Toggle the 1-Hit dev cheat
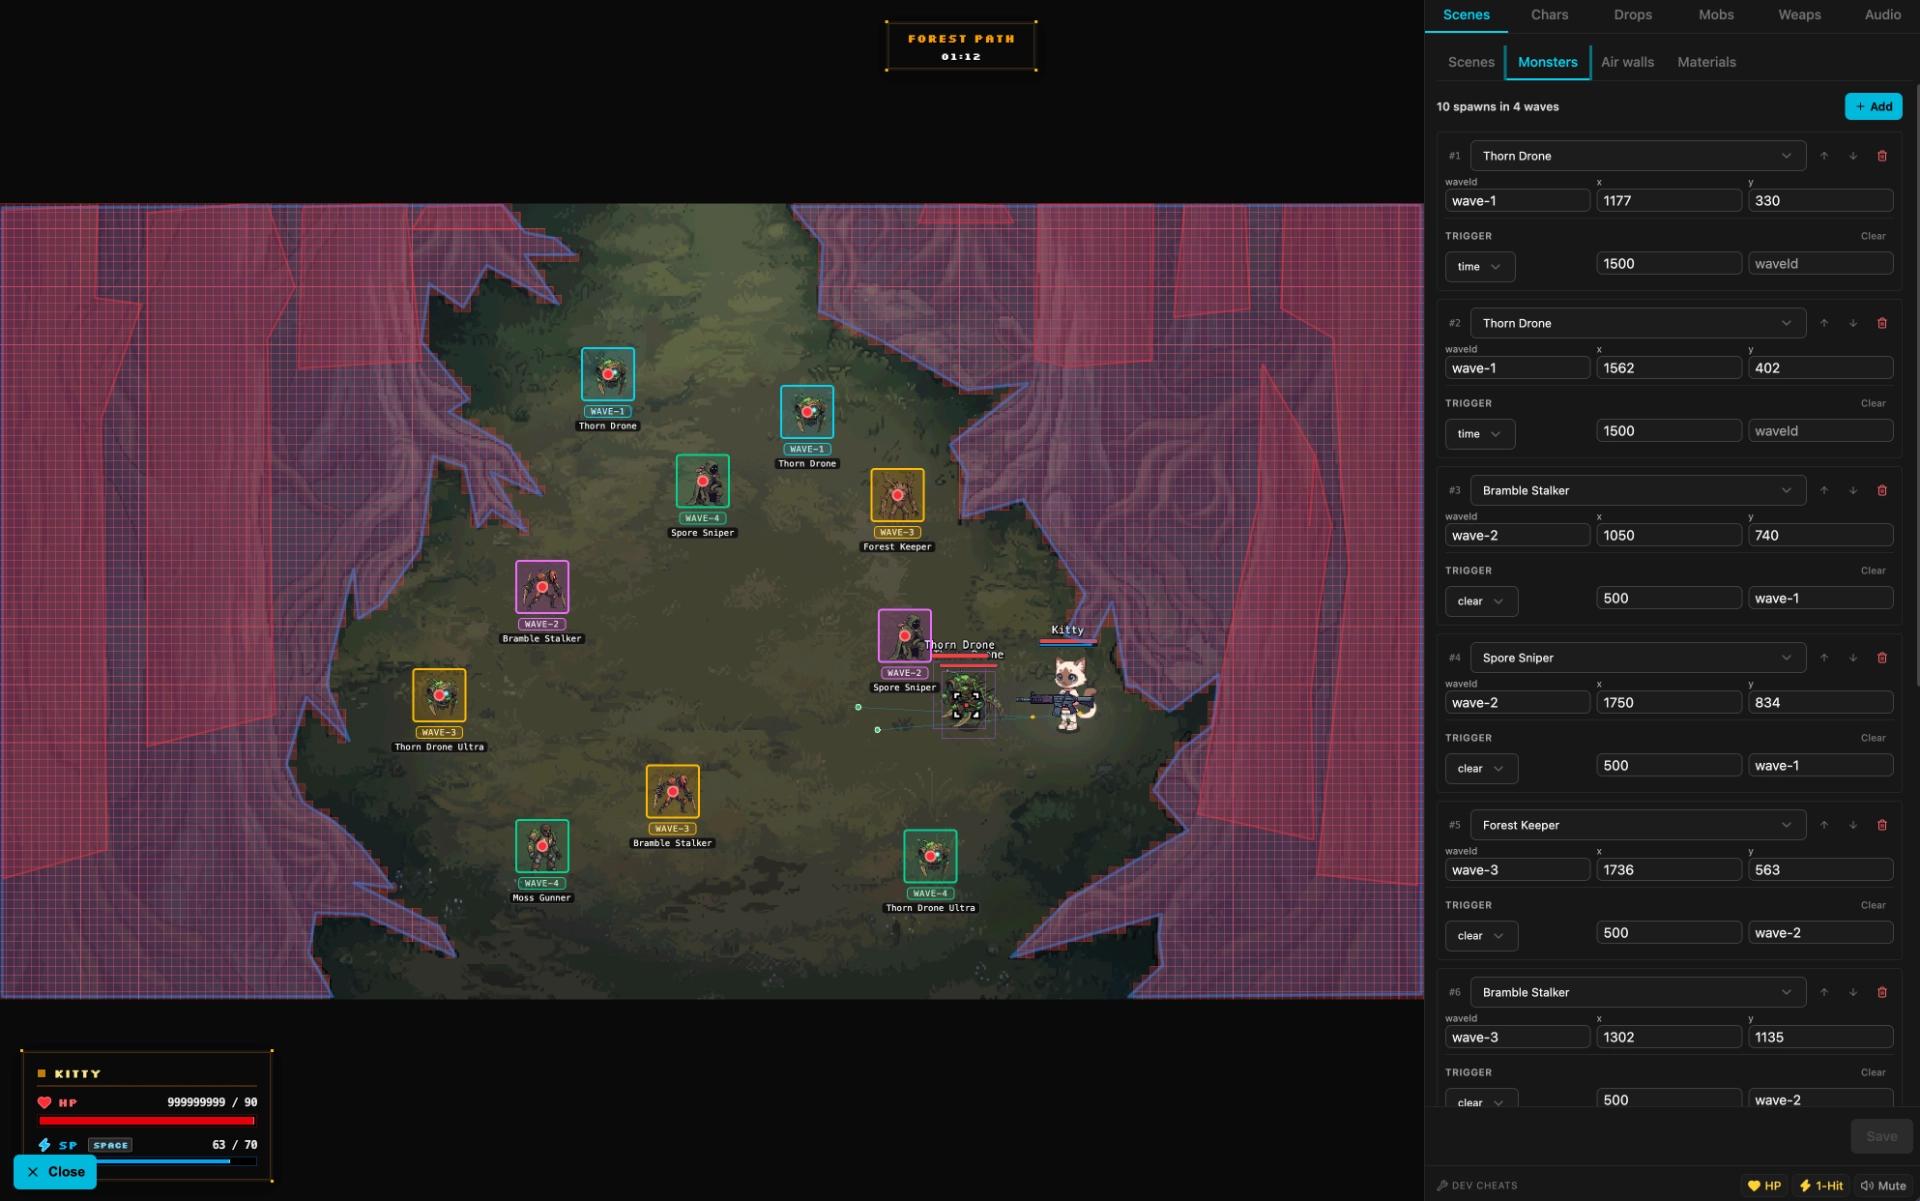The image size is (1920, 1201). 1821,1185
